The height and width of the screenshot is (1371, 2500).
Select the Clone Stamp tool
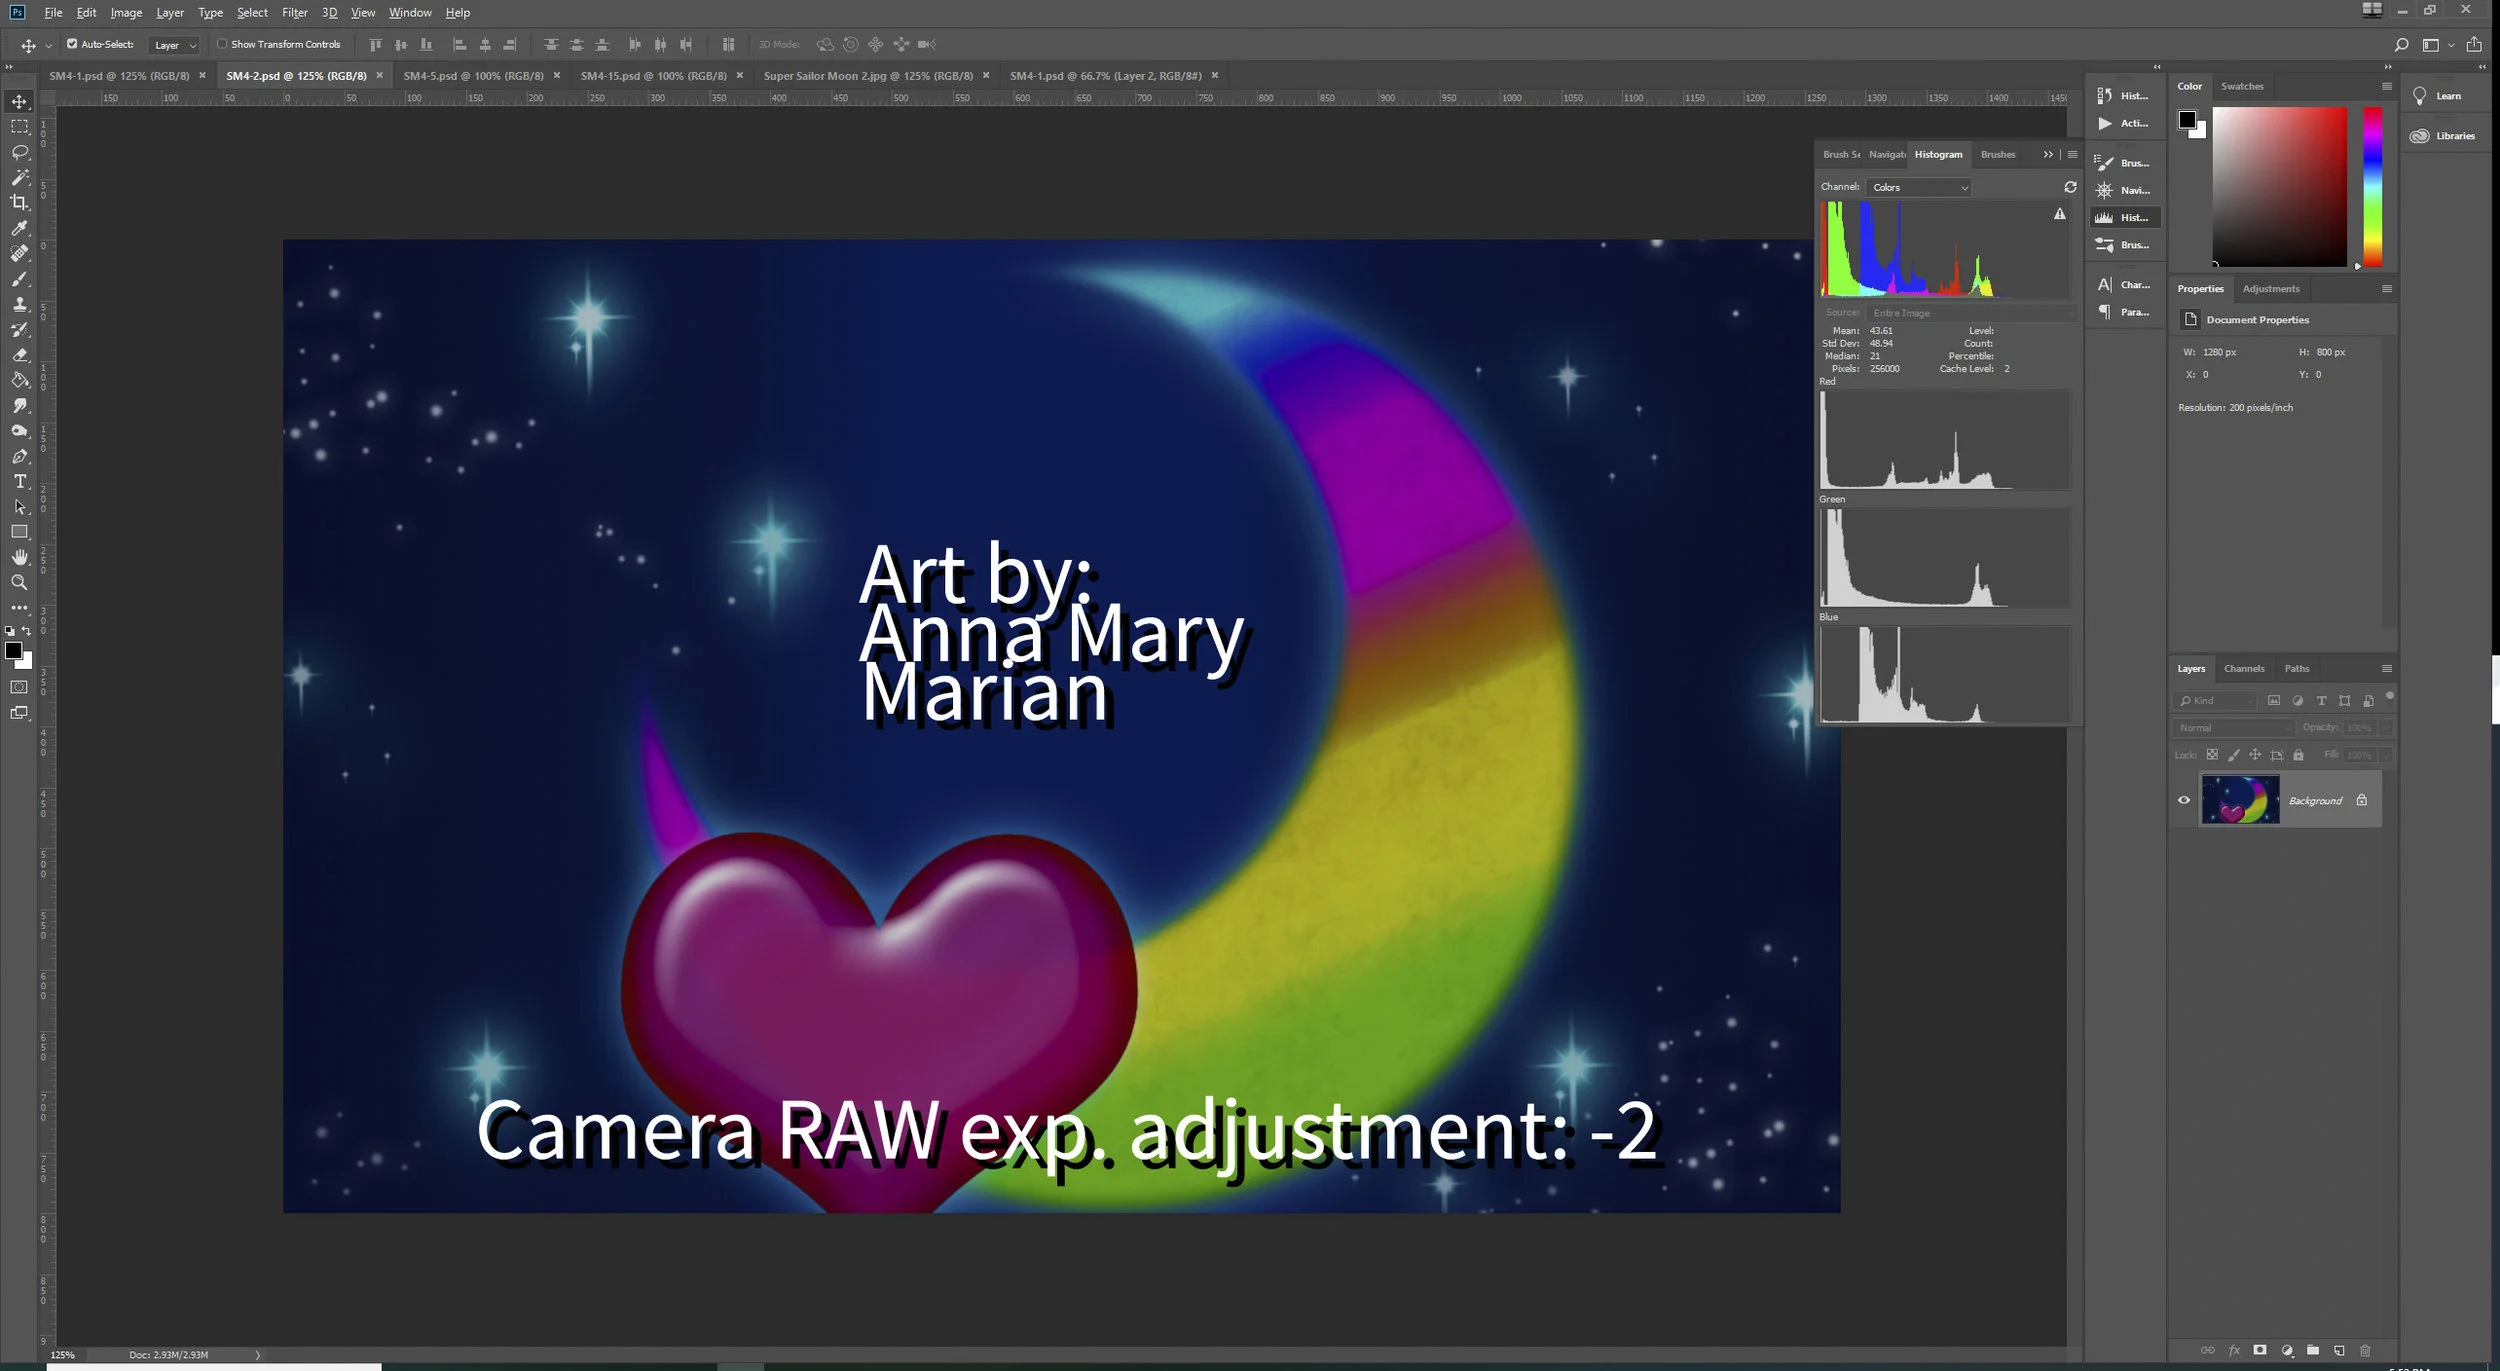pyautogui.click(x=19, y=304)
